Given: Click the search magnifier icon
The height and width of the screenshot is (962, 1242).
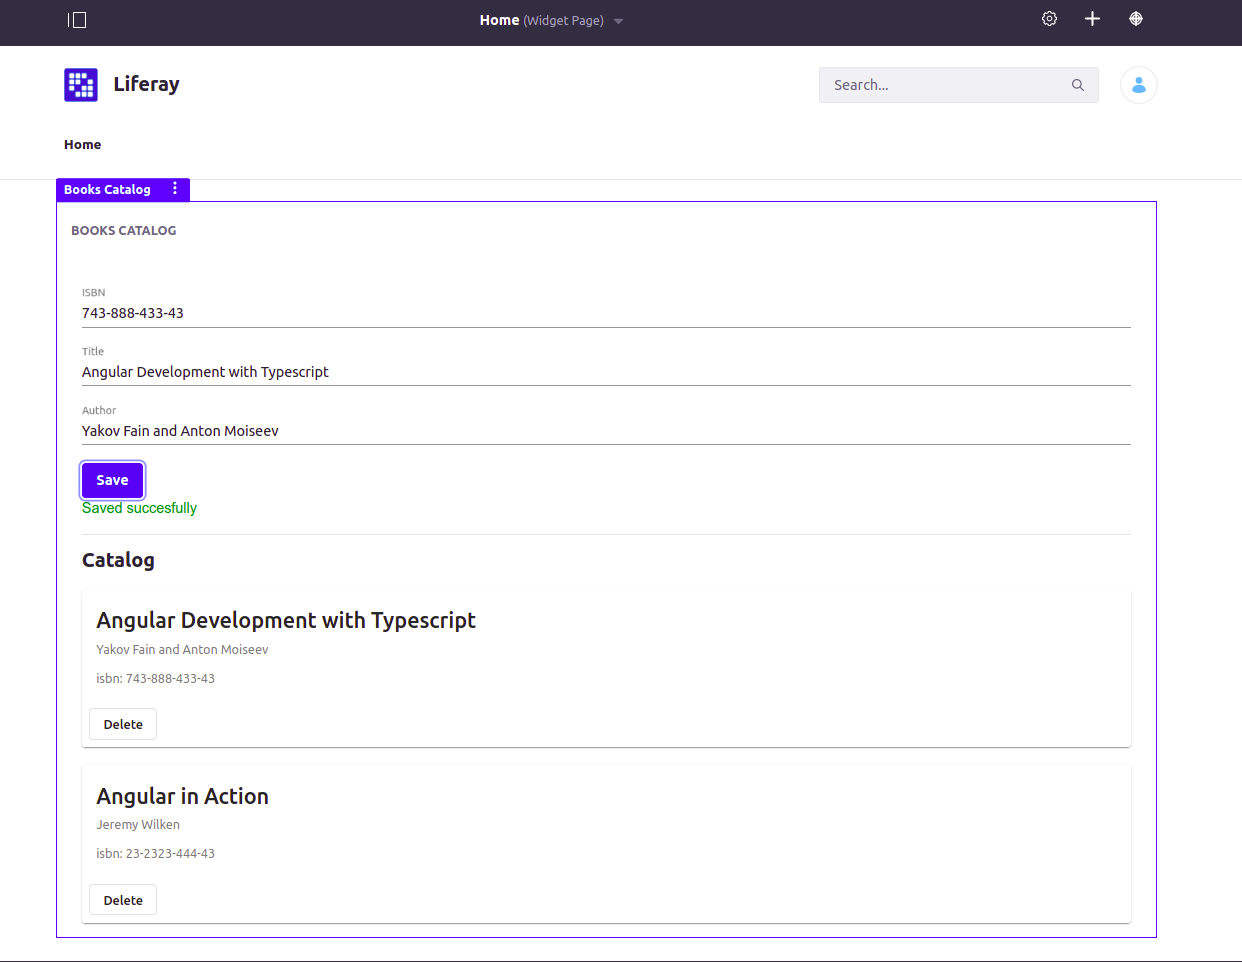Looking at the screenshot, I should click(x=1077, y=85).
